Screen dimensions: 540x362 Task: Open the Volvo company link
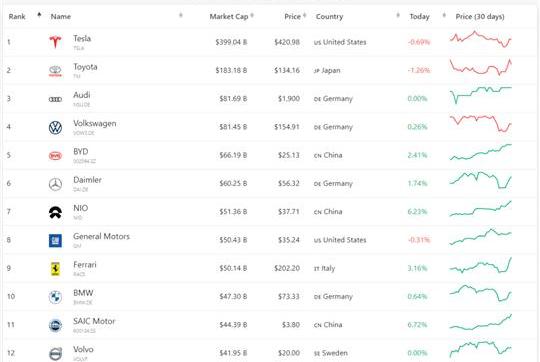83,349
